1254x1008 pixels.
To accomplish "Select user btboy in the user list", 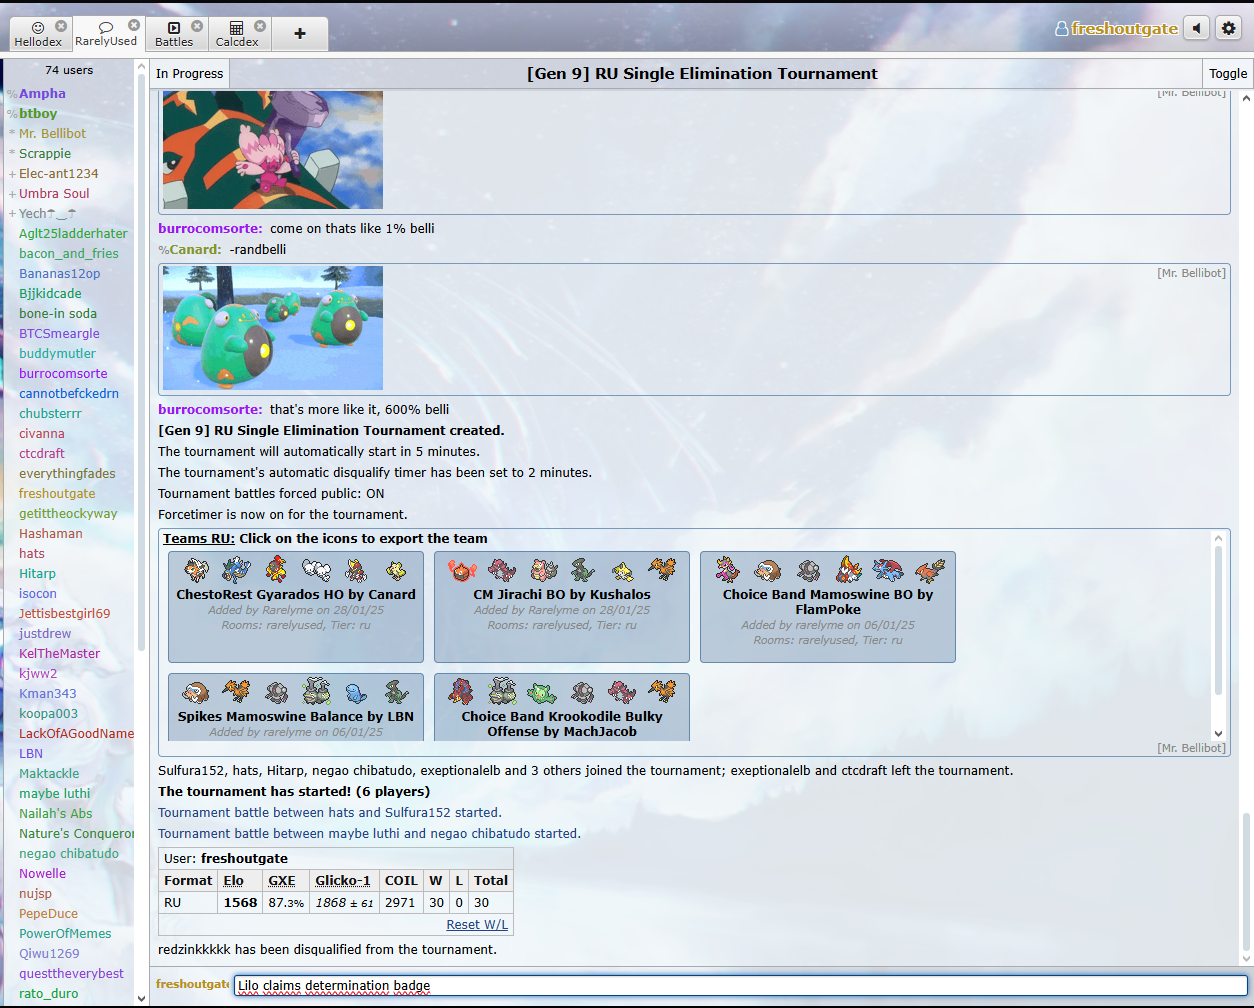I will (x=39, y=113).
